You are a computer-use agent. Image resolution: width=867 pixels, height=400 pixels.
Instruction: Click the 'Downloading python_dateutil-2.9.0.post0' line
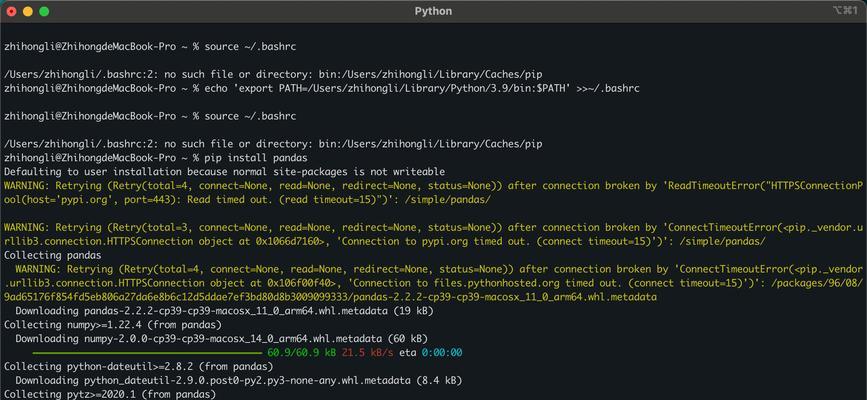pyautogui.click(x=238, y=380)
